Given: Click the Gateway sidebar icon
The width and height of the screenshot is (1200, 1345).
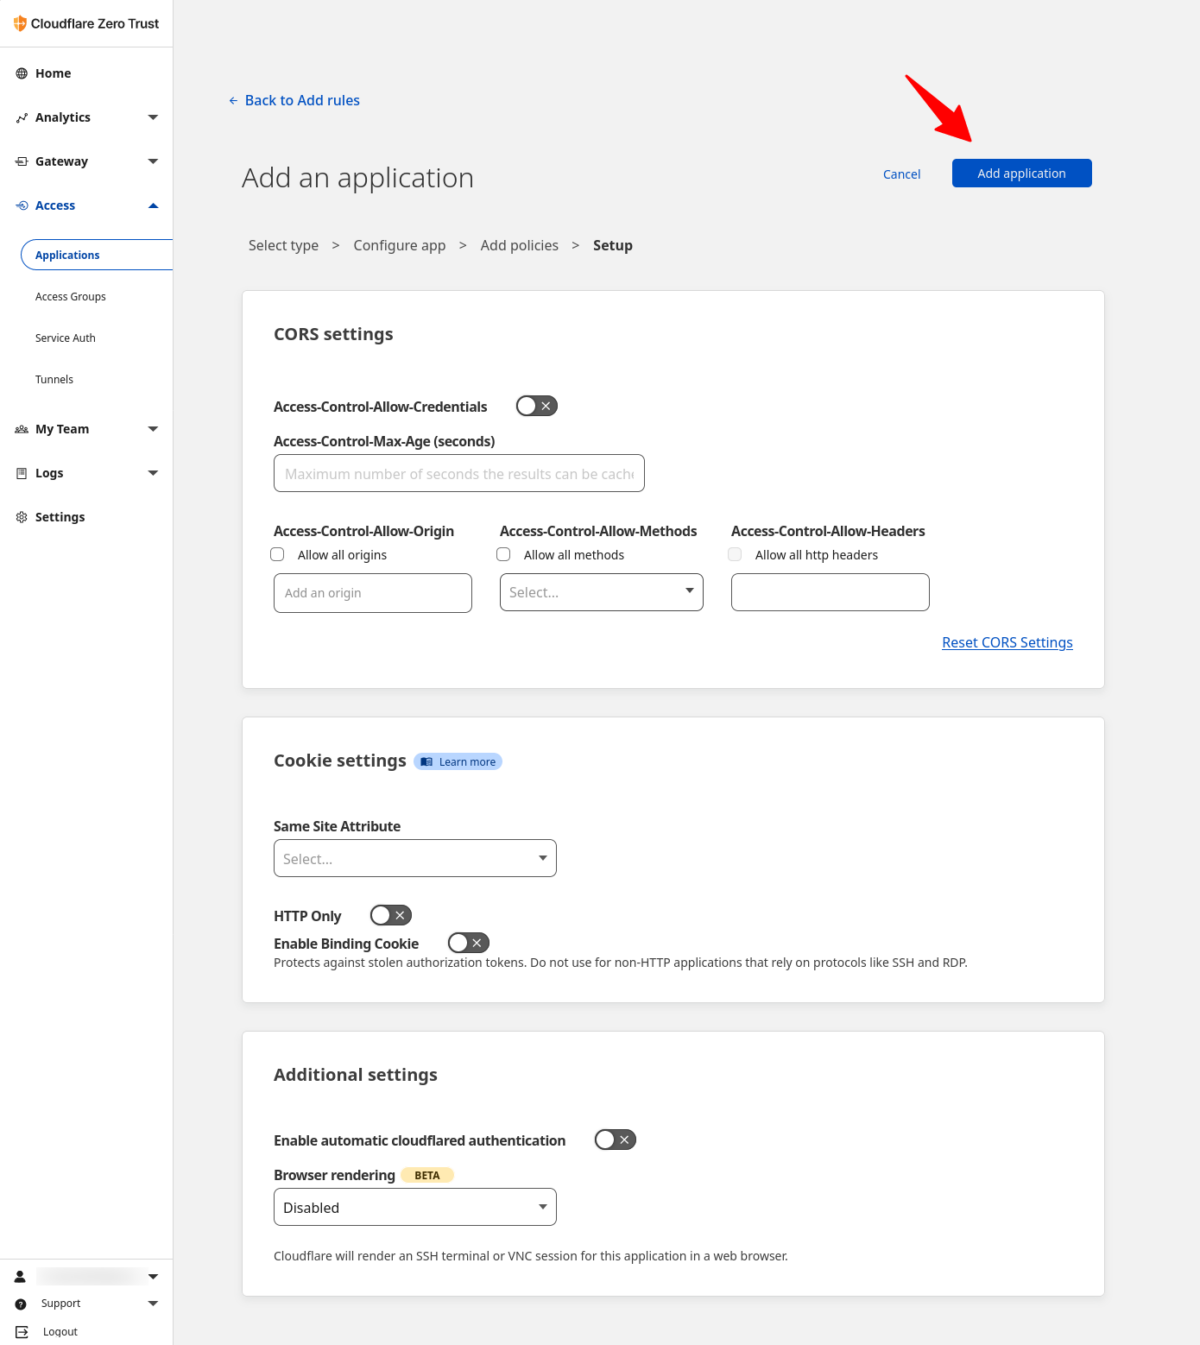Looking at the screenshot, I should point(21,161).
